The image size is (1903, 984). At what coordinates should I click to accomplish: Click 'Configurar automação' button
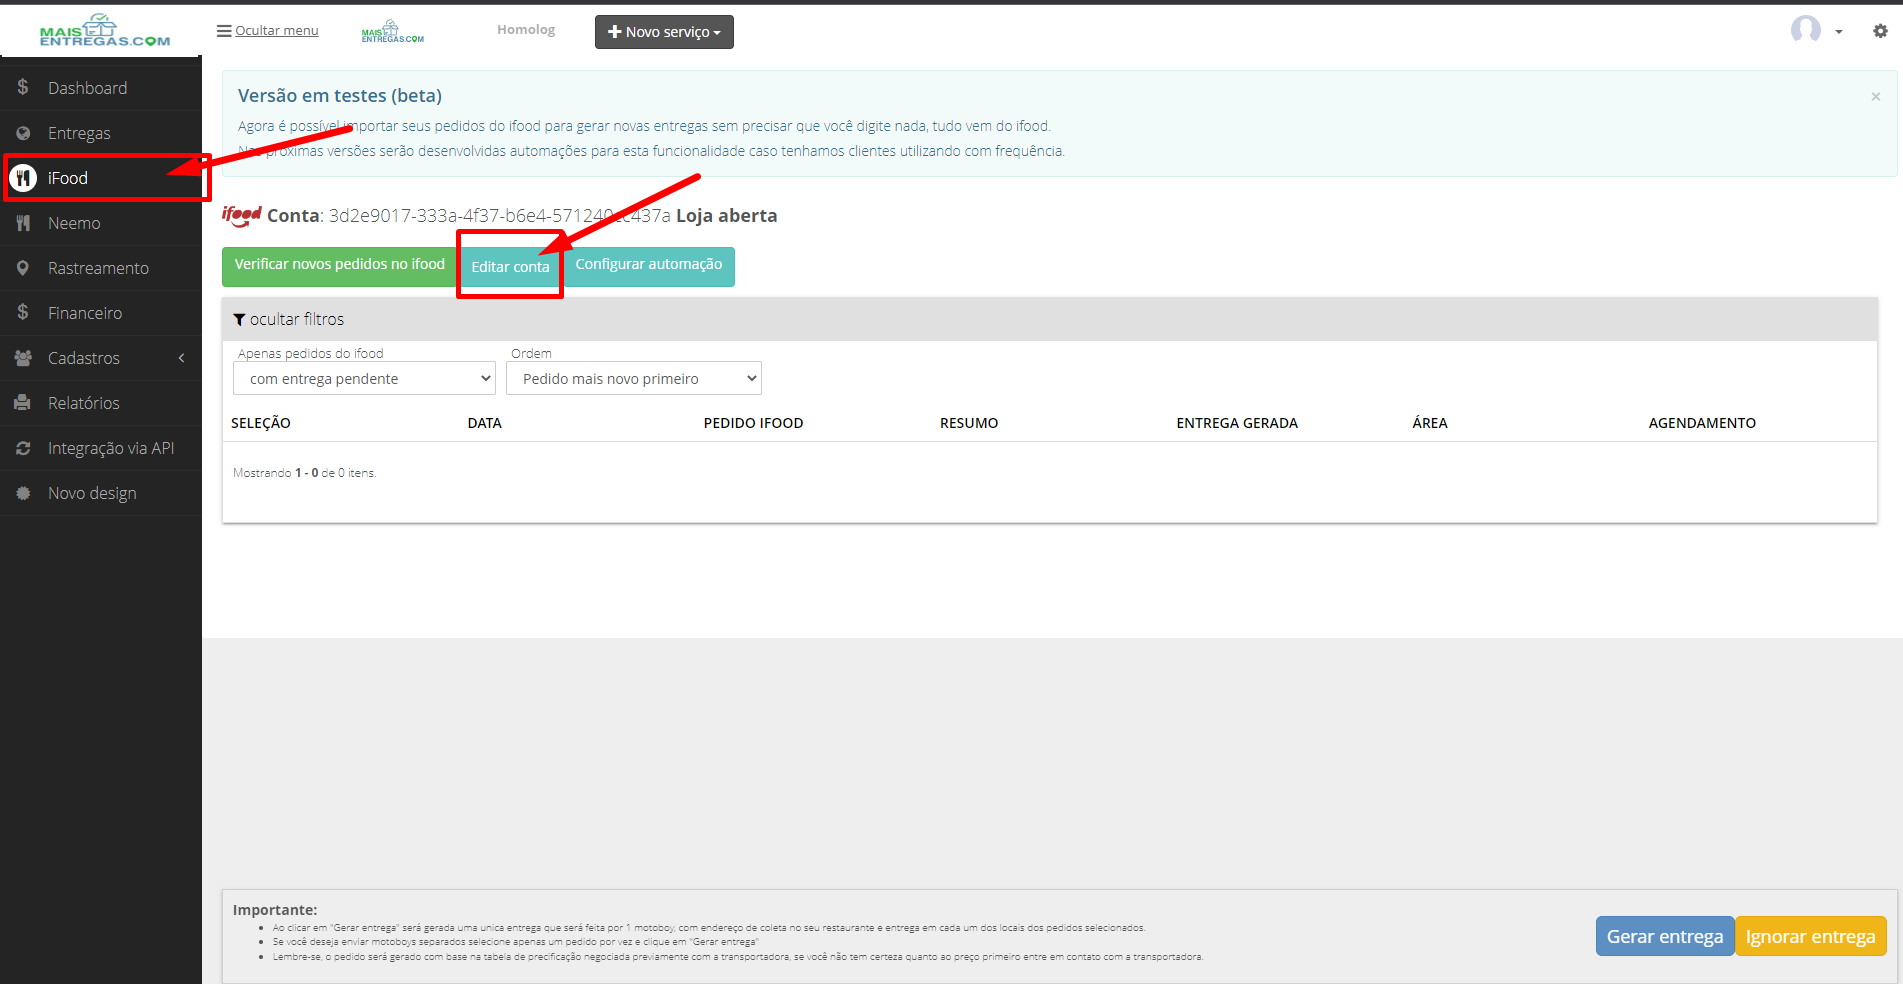coord(649,266)
